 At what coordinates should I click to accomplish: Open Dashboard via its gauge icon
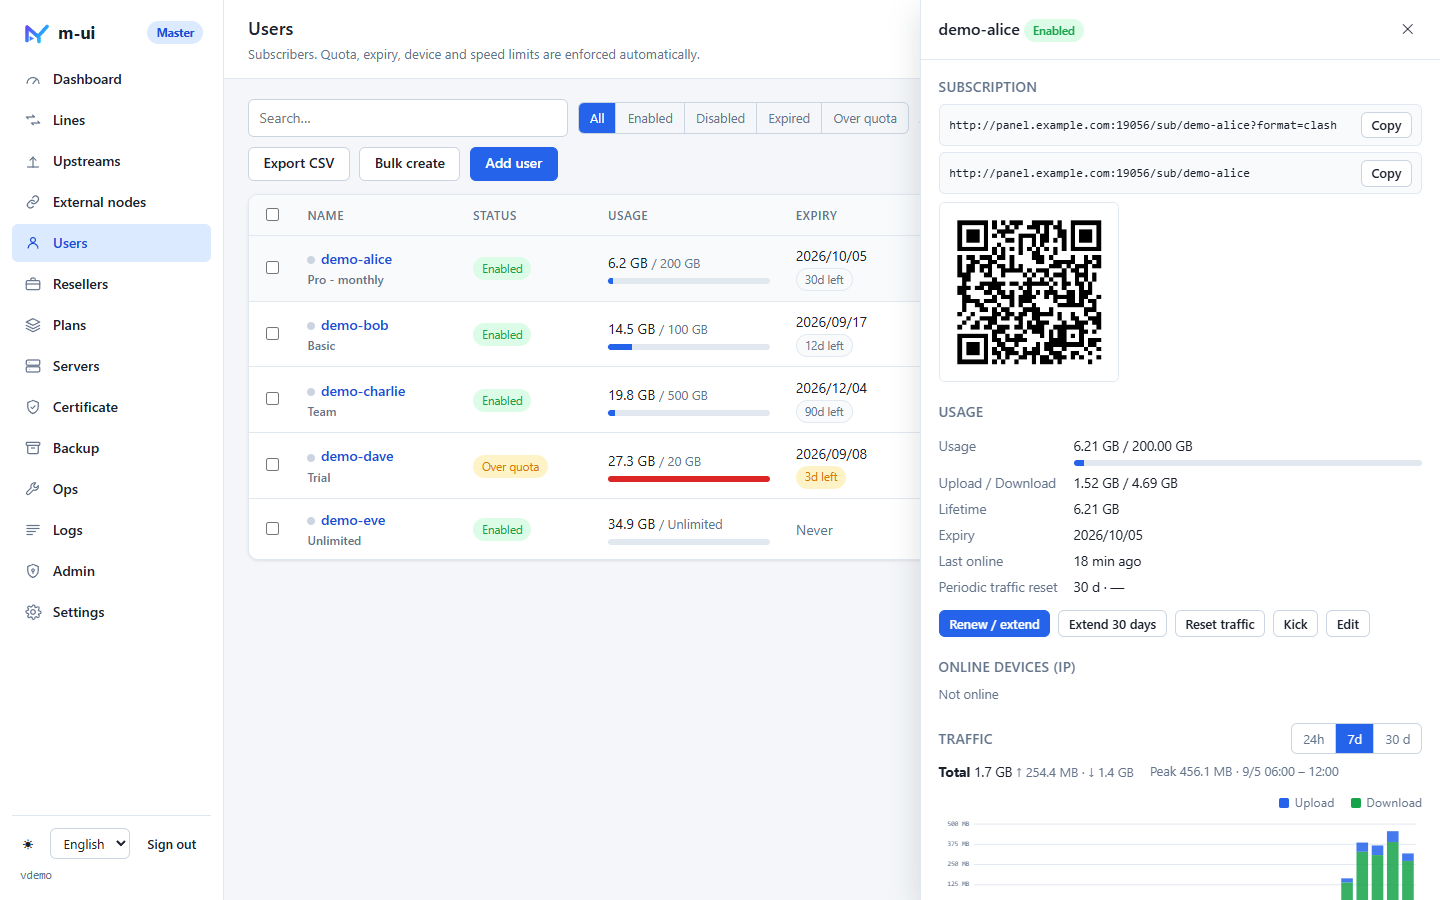33,80
